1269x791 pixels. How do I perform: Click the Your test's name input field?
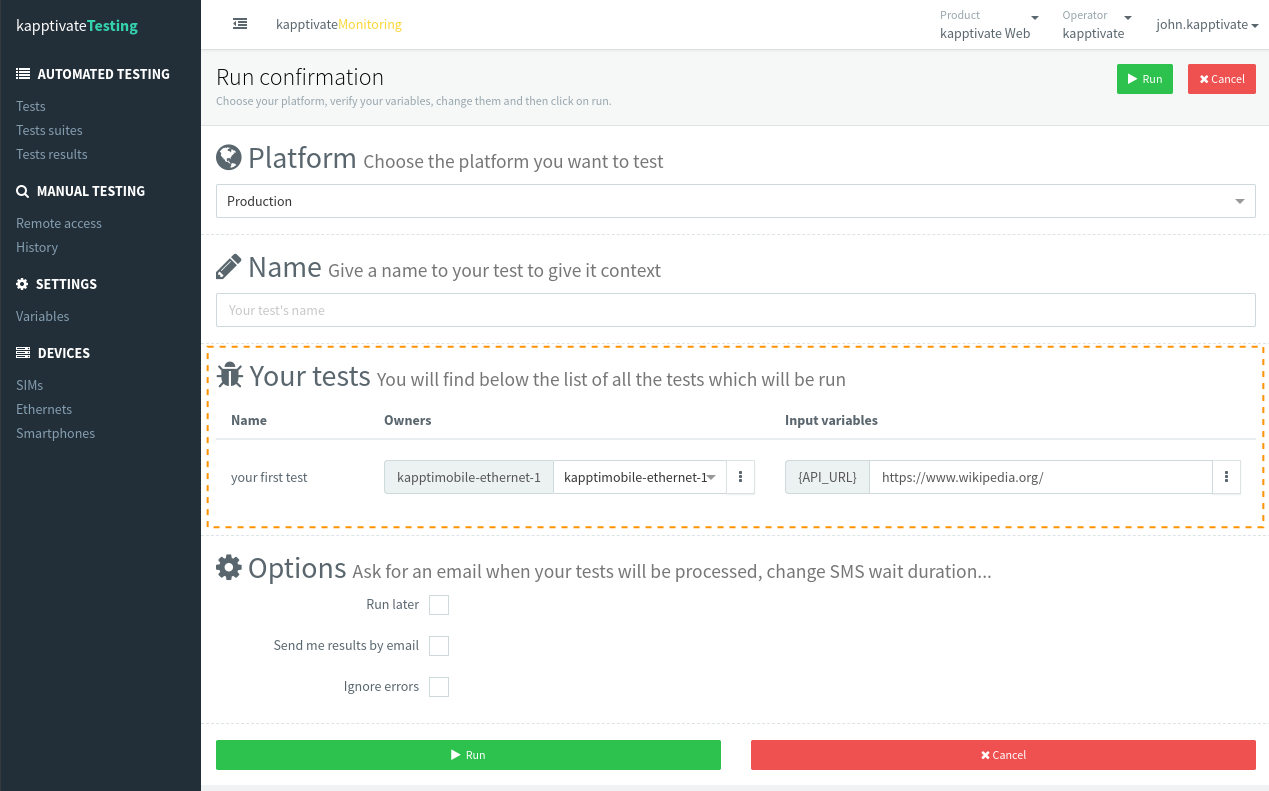(x=735, y=310)
